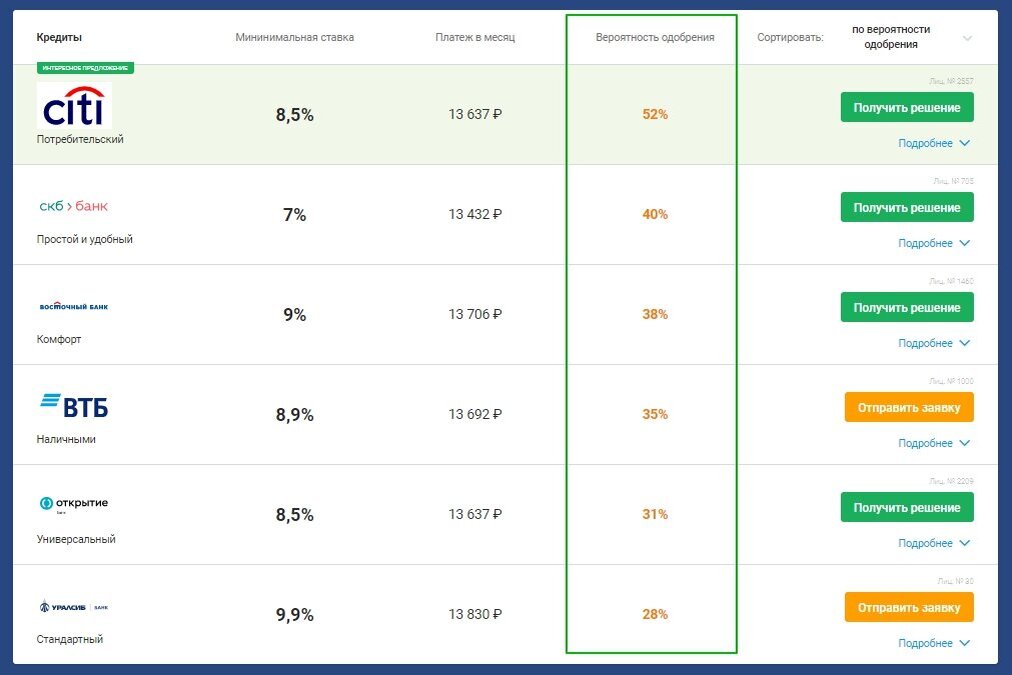Open the sort dropdown 'по вероятности одобрения'
The image size is (1012, 675).
click(x=911, y=37)
